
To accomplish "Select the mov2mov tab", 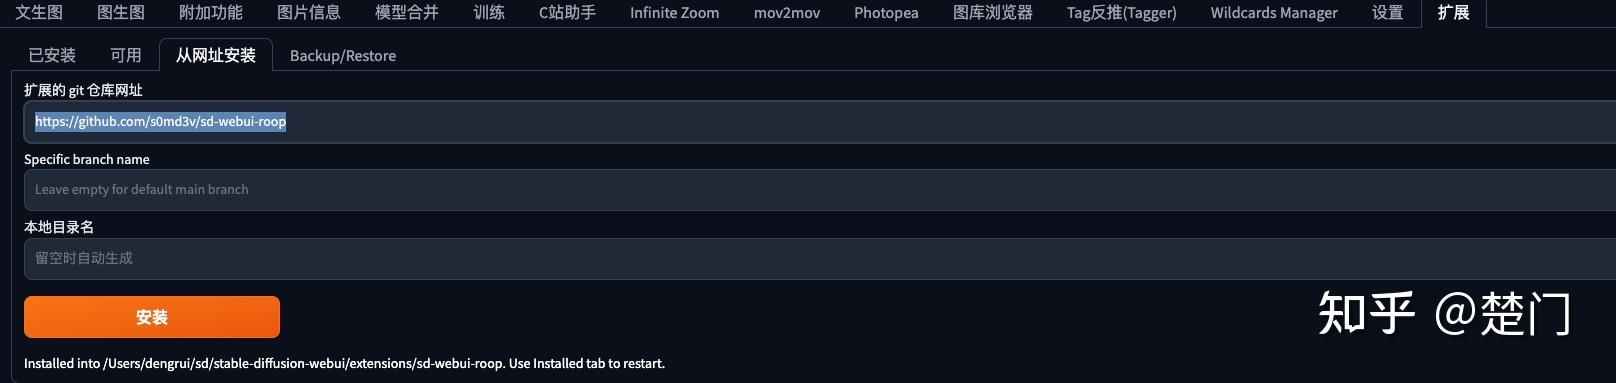I will pos(787,13).
